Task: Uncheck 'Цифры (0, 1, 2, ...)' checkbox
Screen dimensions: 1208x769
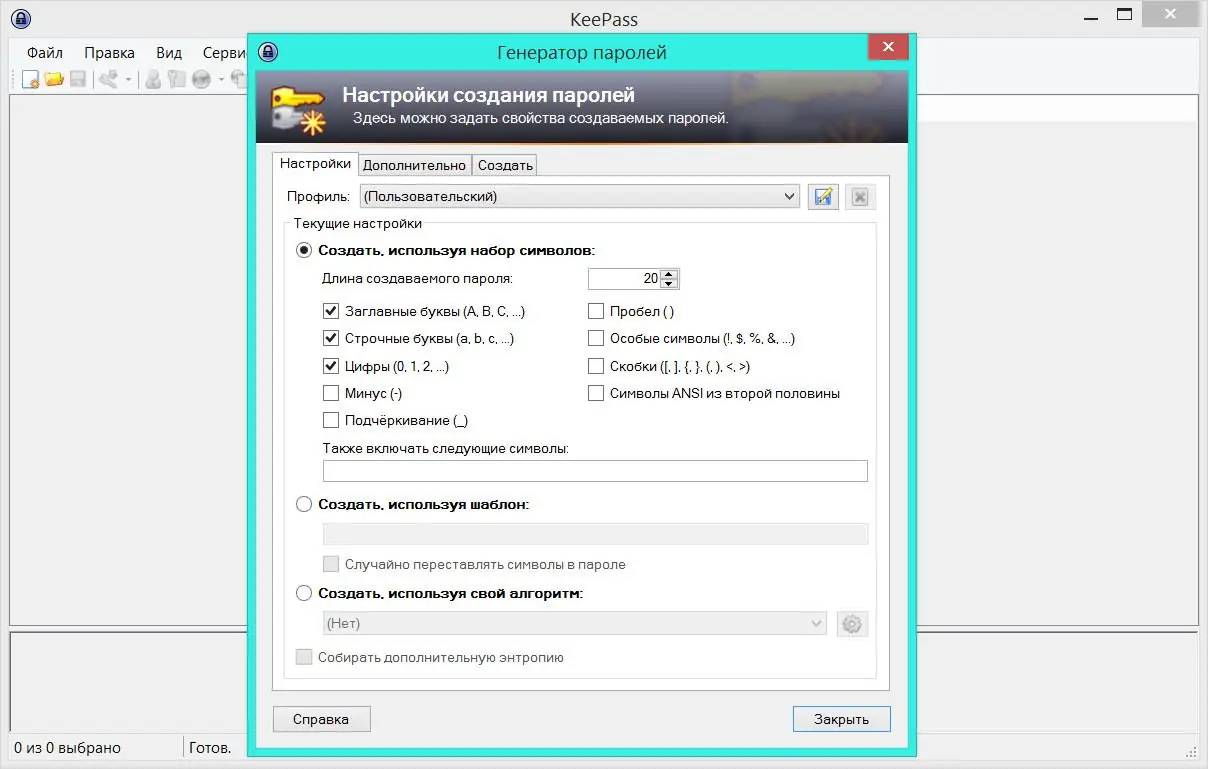Action: coord(331,367)
